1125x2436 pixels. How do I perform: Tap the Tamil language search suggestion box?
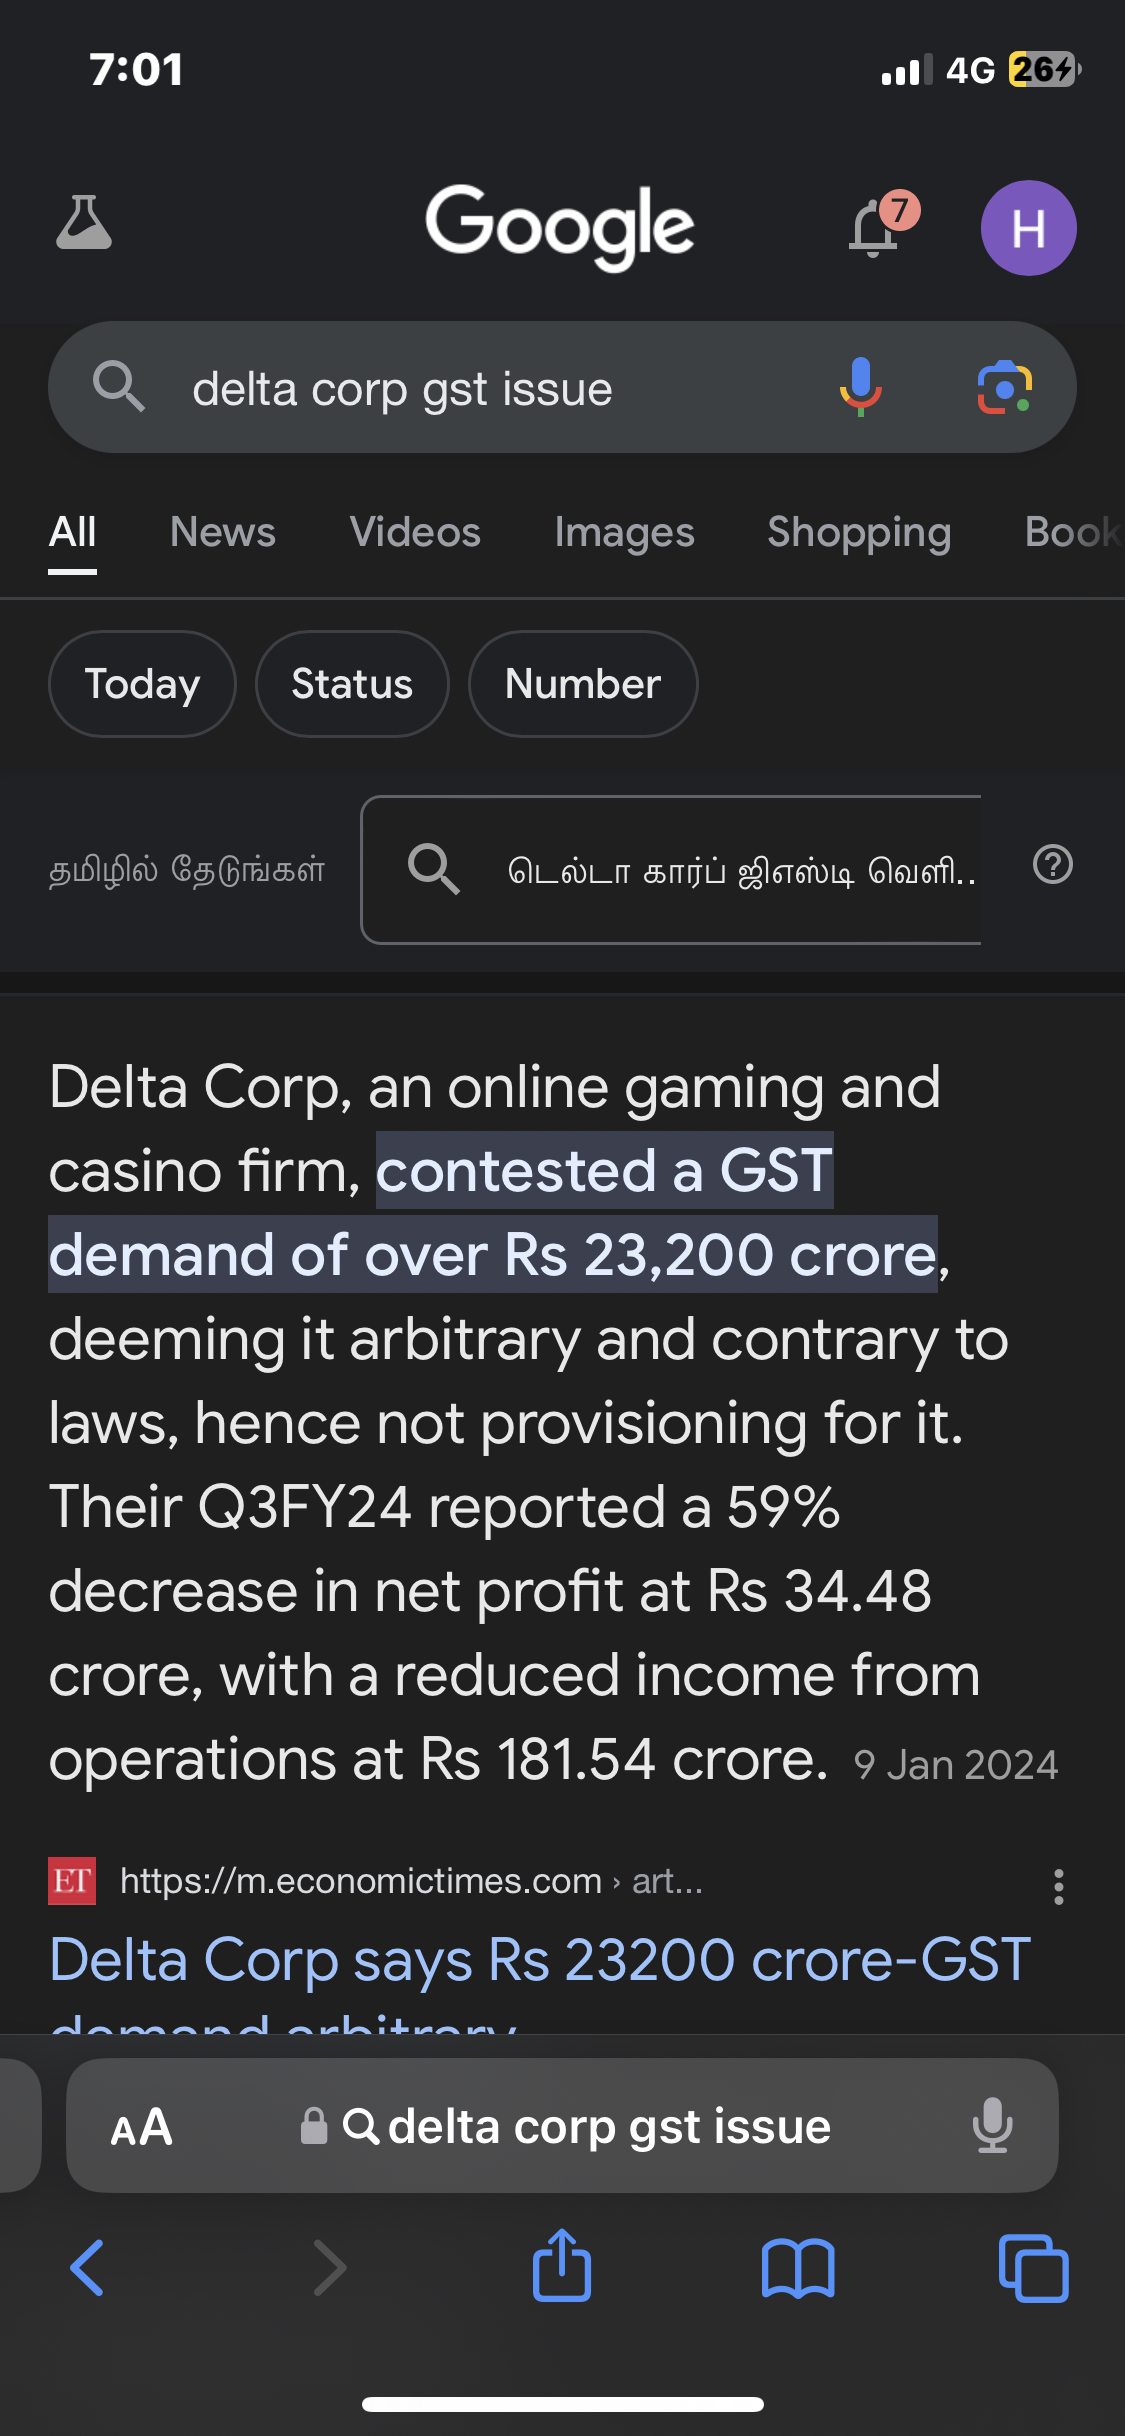tap(670, 870)
